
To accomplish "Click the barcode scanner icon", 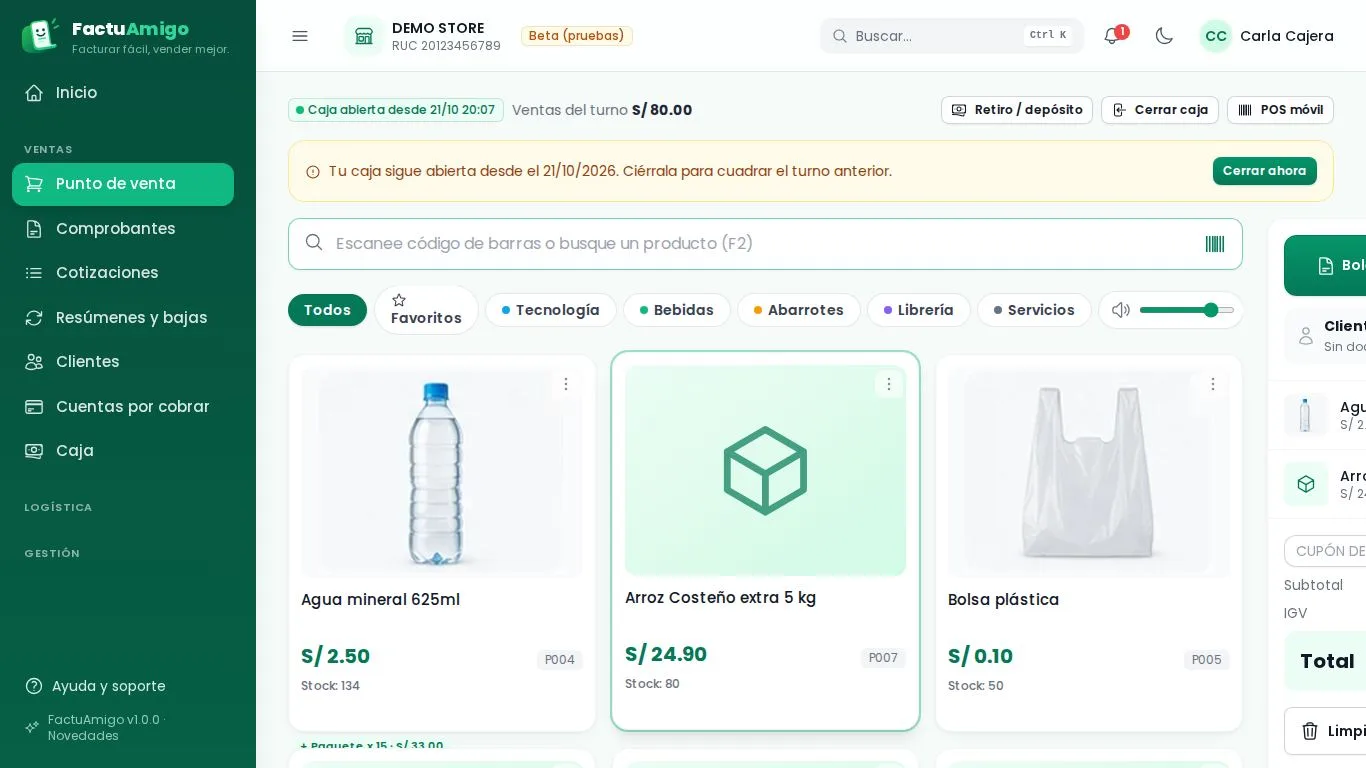I will tap(1215, 244).
